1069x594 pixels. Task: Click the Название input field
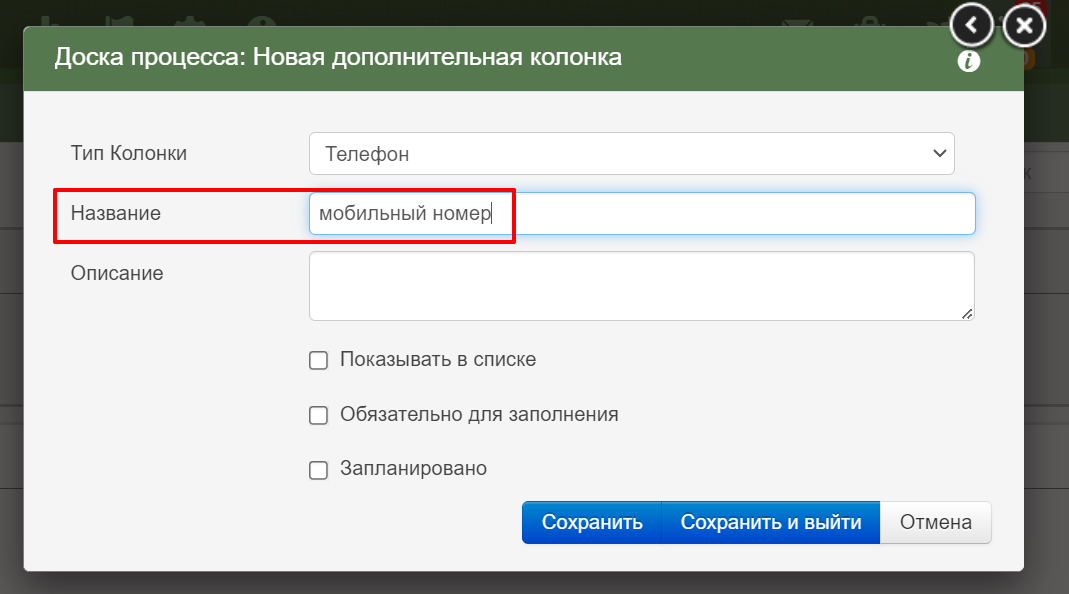pyautogui.click(x=642, y=213)
